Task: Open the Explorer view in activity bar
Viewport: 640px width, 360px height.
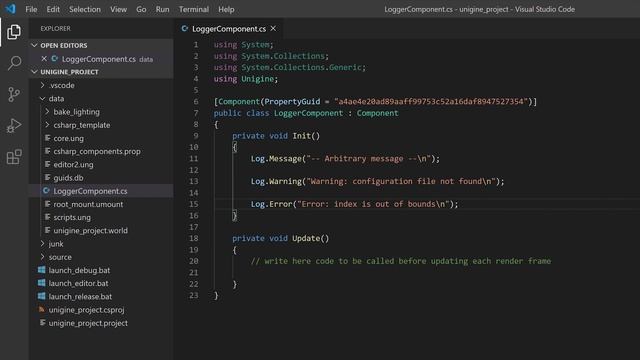Action: click(14, 32)
